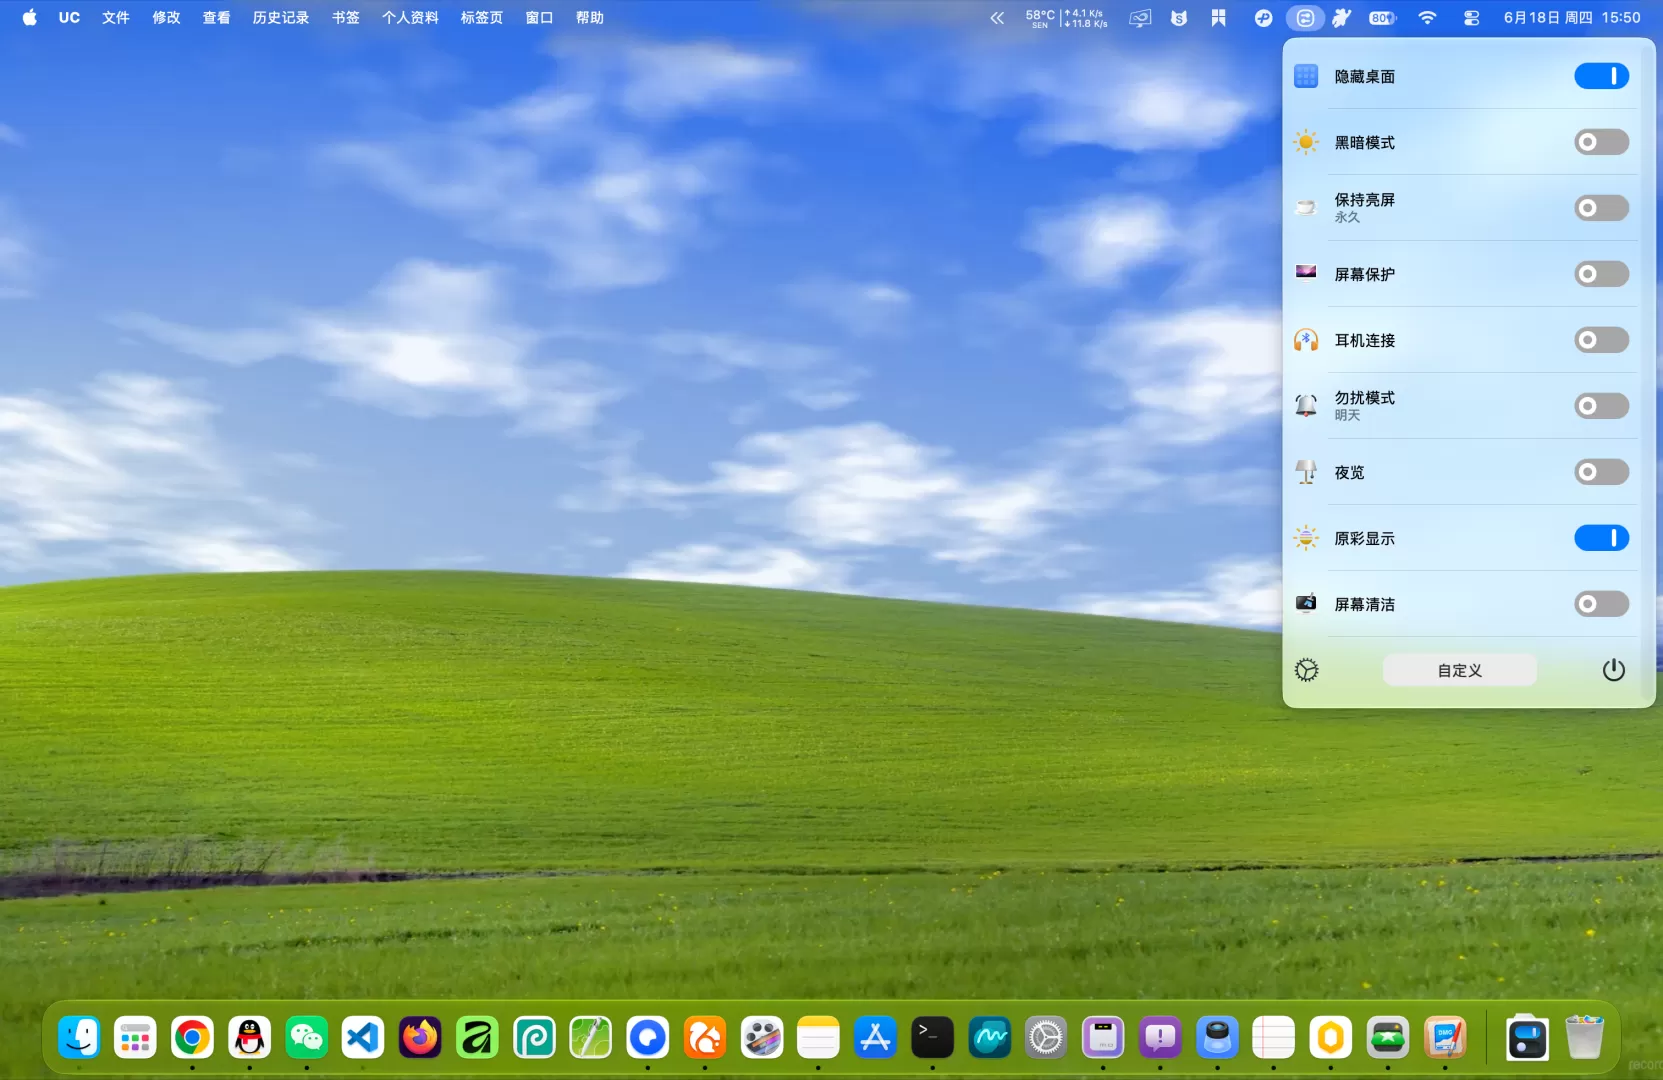
Task: Click the 屏幕清洁 label
Action: coord(1364,604)
